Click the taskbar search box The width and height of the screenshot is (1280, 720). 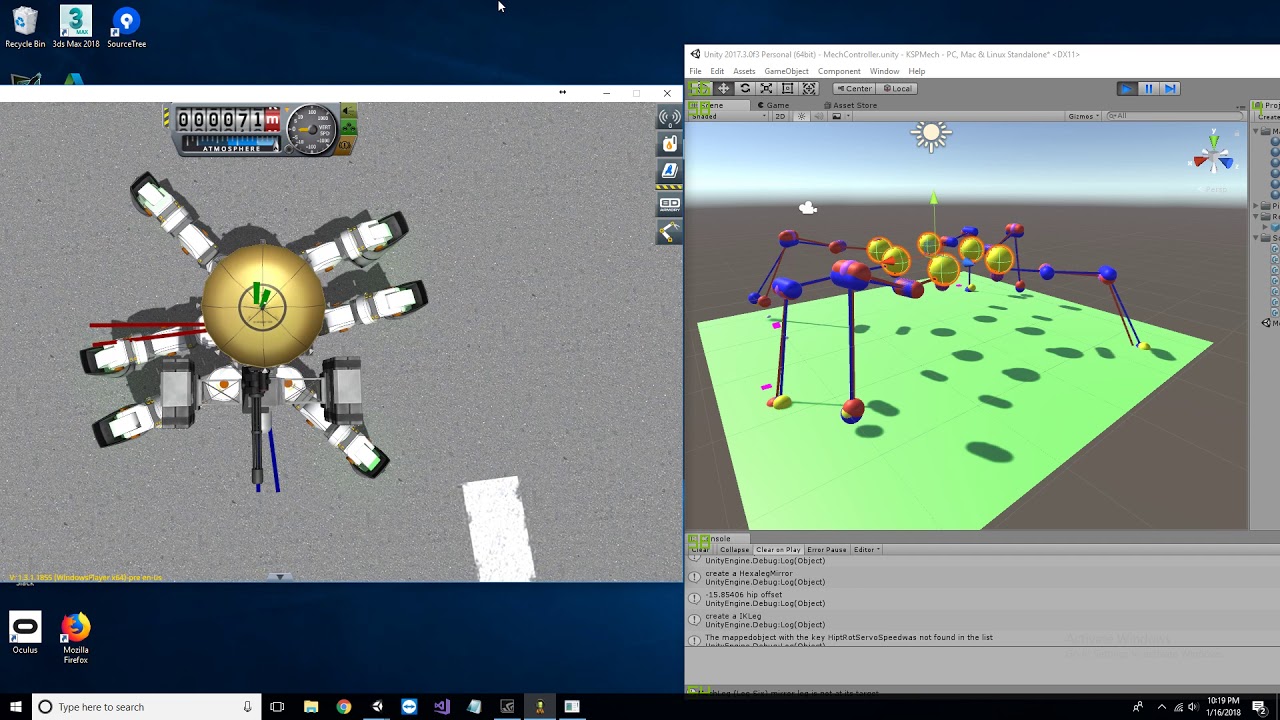(x=145, y=707)
